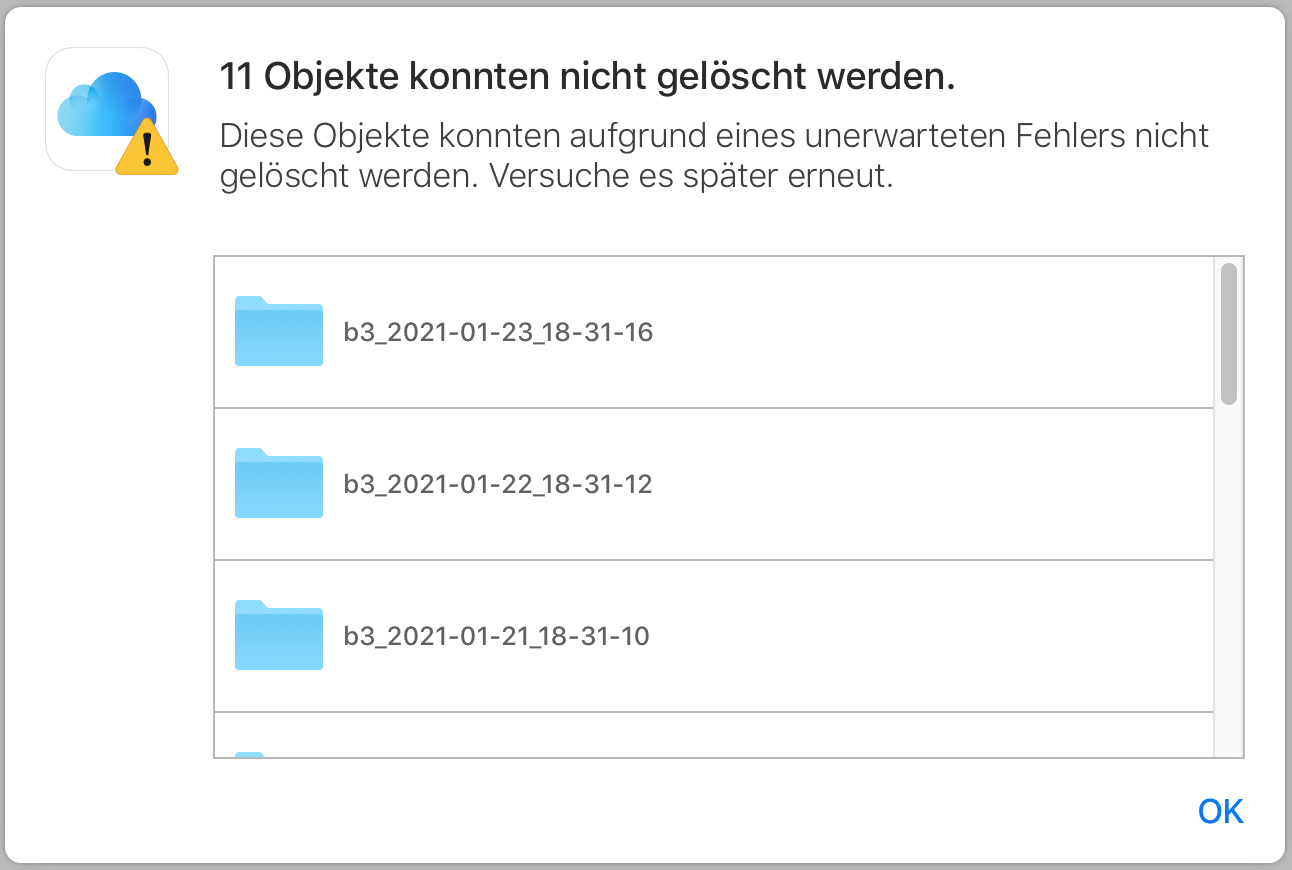This screenshot has width=1292, height=870.
Task: Click the folder icon for b3_2021-01-22_18-31-12
Action: pyautogui.click(x=278, y=484)
